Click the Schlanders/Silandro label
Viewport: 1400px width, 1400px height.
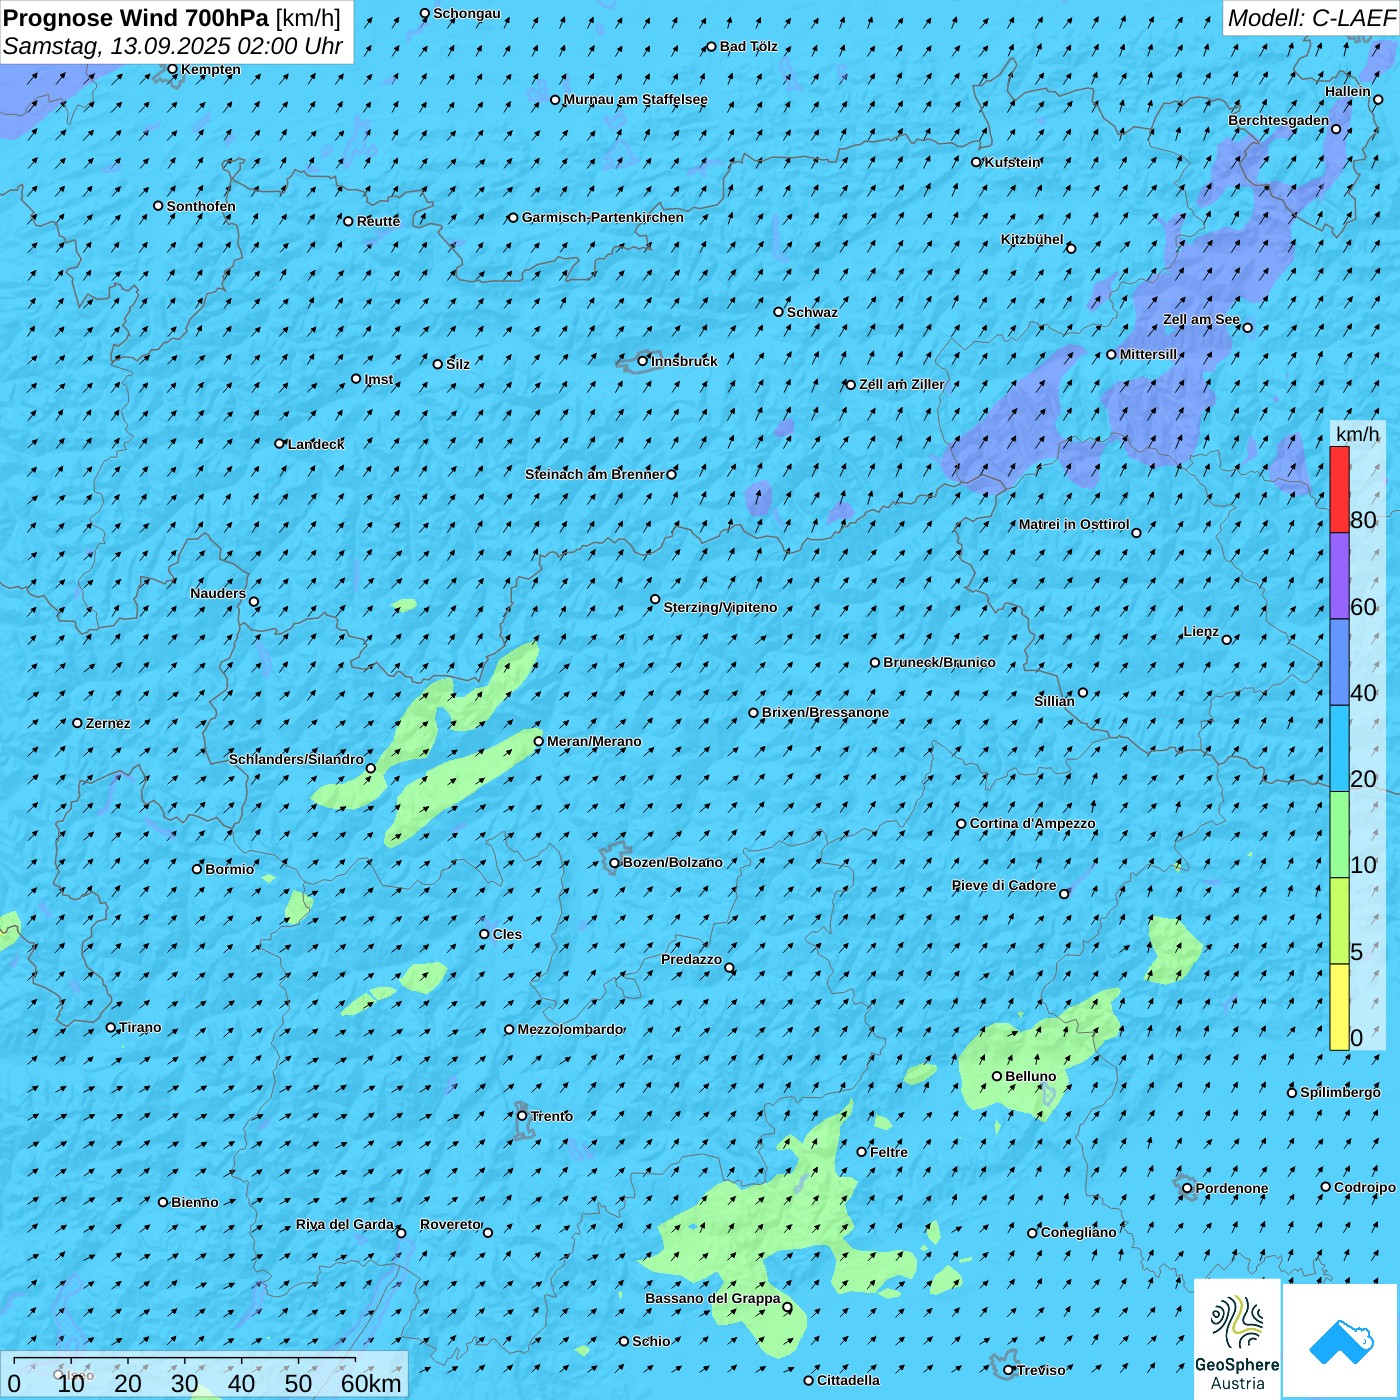point(296,759)
